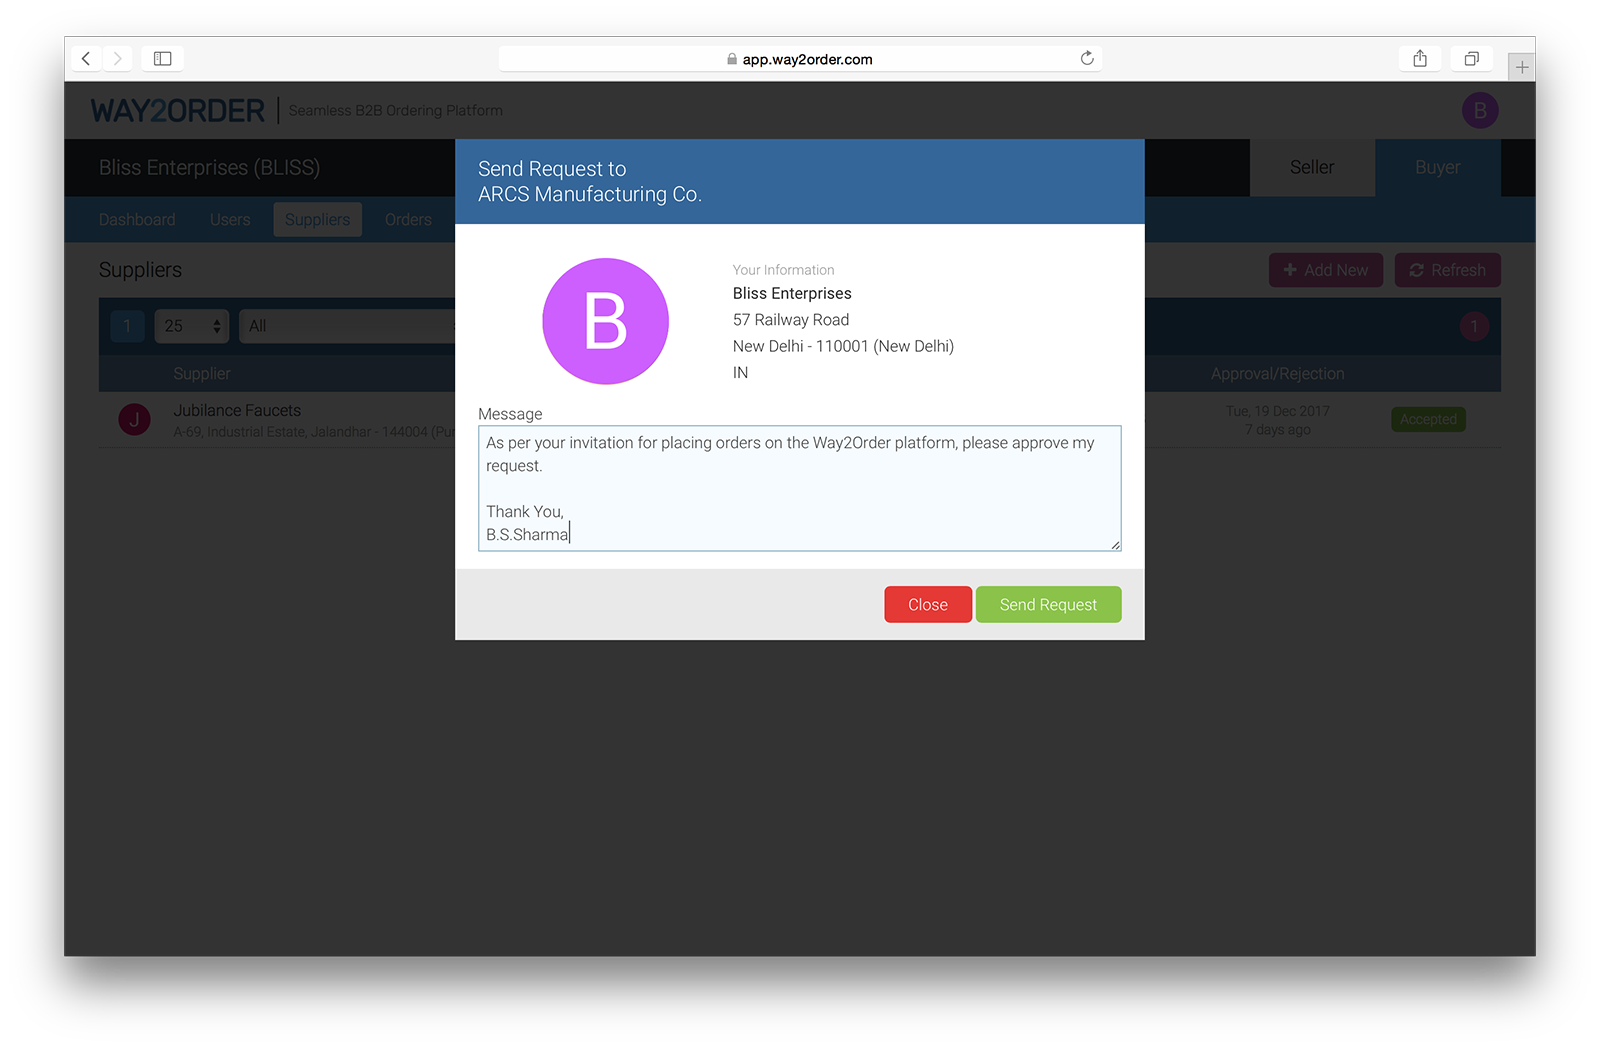Click the green Send Request button
1600x1048 pixels.
coord(1048,604)
